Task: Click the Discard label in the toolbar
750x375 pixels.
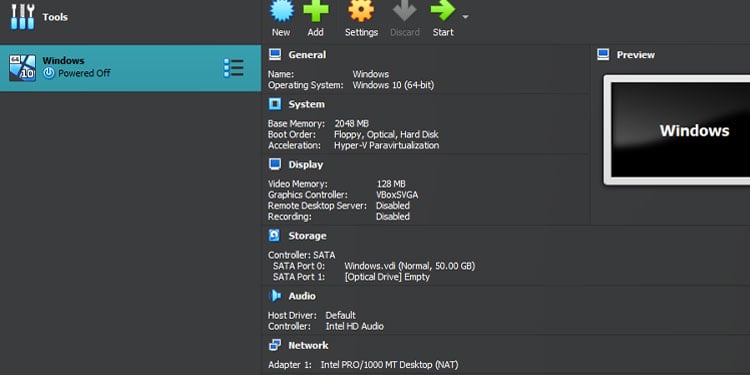Action: click(405, 33)
